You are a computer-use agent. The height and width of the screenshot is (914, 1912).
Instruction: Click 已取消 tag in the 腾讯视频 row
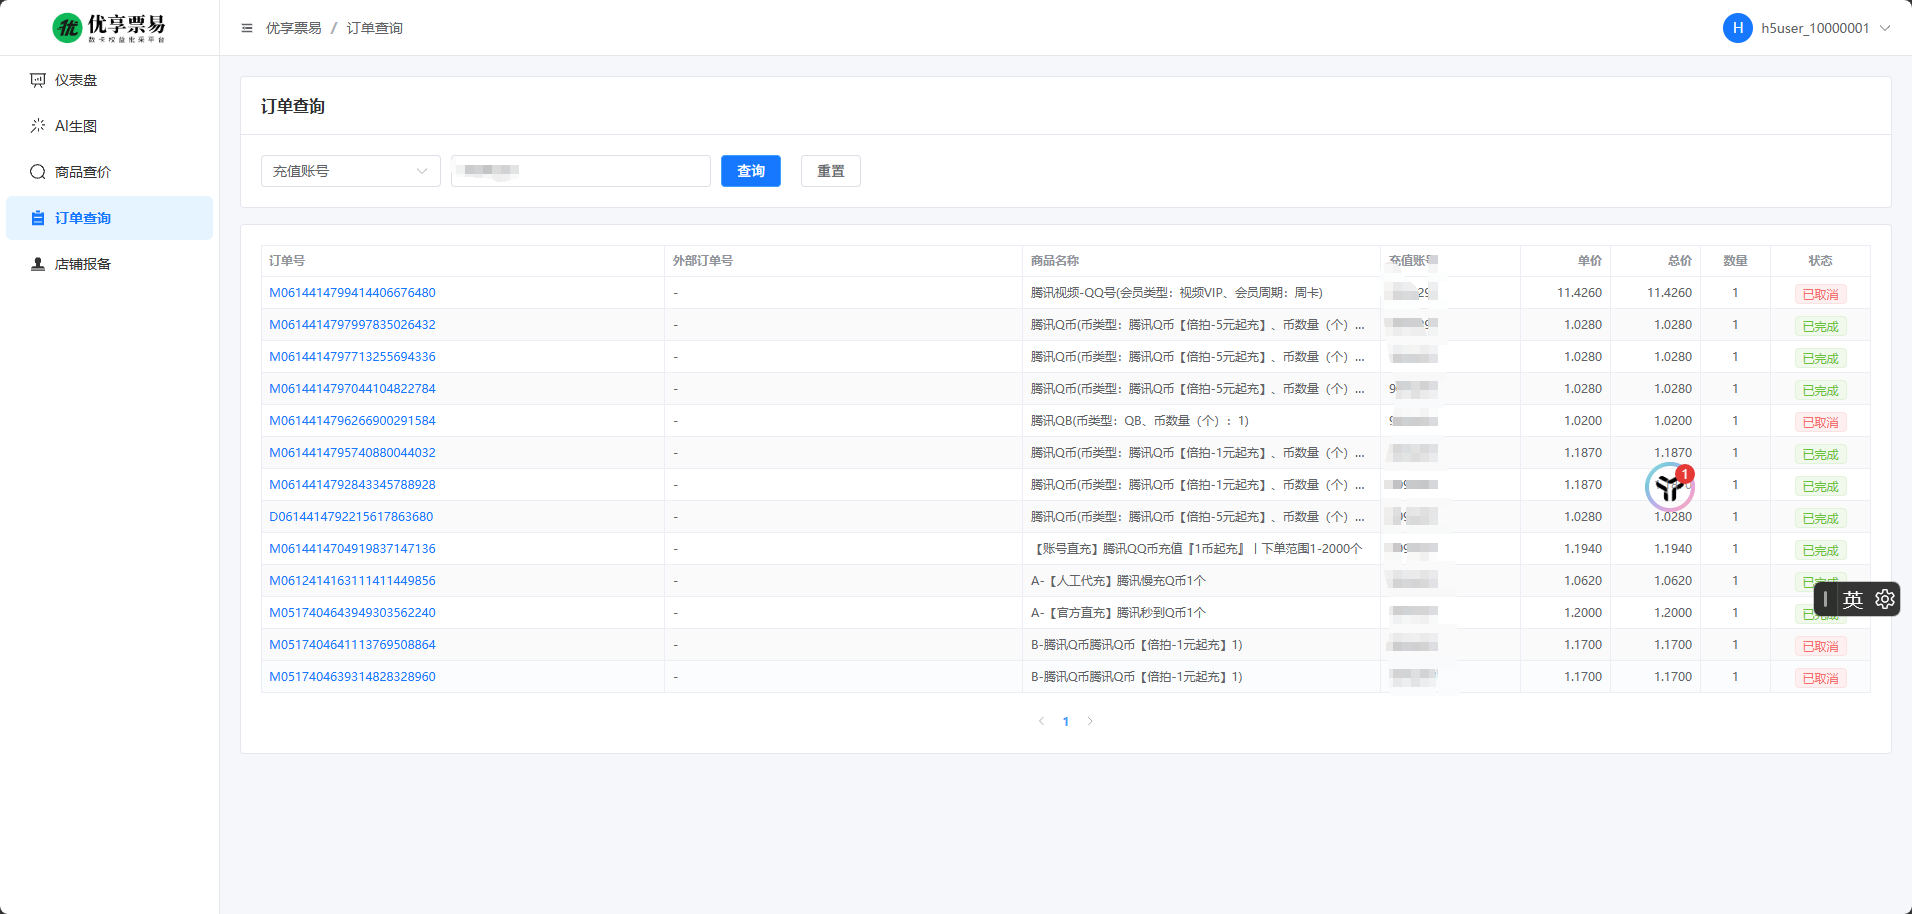pyautogui.click(x=1820, y=294)
